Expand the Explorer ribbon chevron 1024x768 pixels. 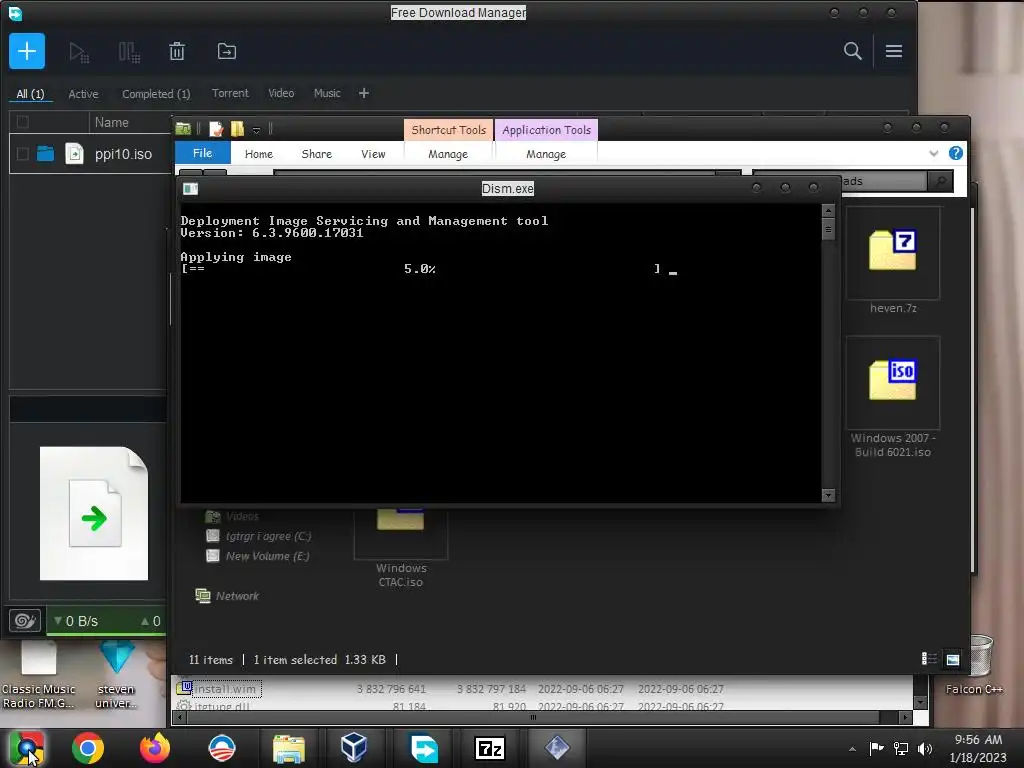pyautogui.click(x=933, y=153)
